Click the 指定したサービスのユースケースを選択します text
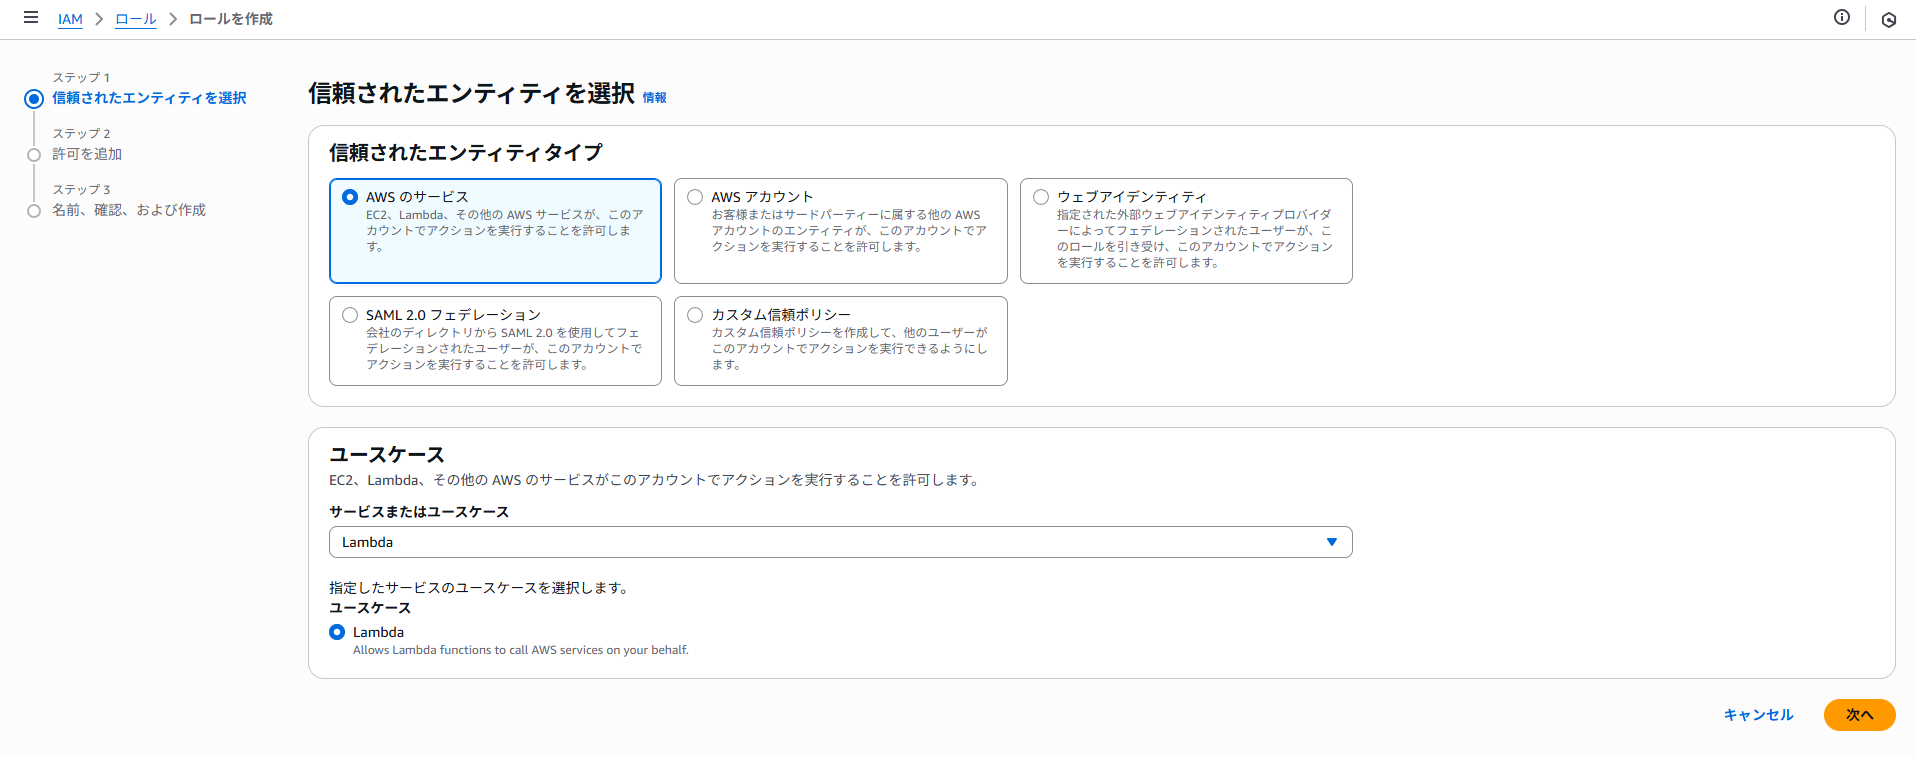The width and height of the screenshot is (1916, 757). [481, 588]
